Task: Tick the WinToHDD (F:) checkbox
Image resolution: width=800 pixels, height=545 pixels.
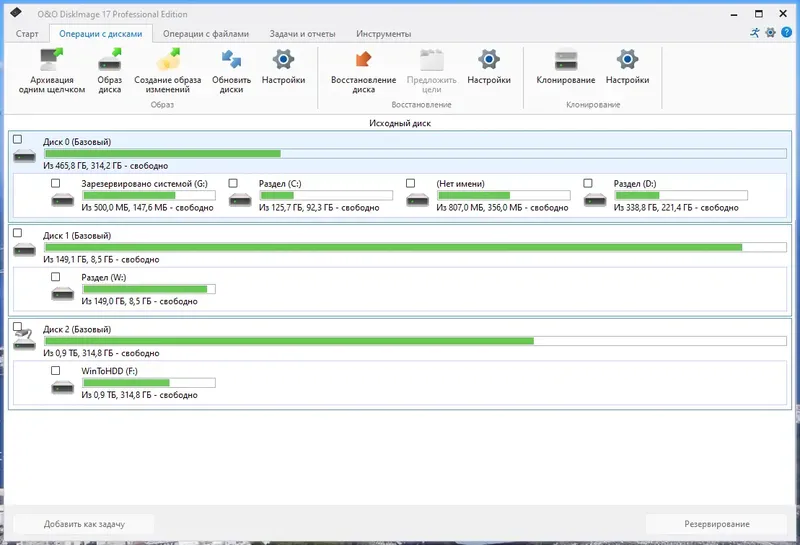Action: (x=56, y=371)
